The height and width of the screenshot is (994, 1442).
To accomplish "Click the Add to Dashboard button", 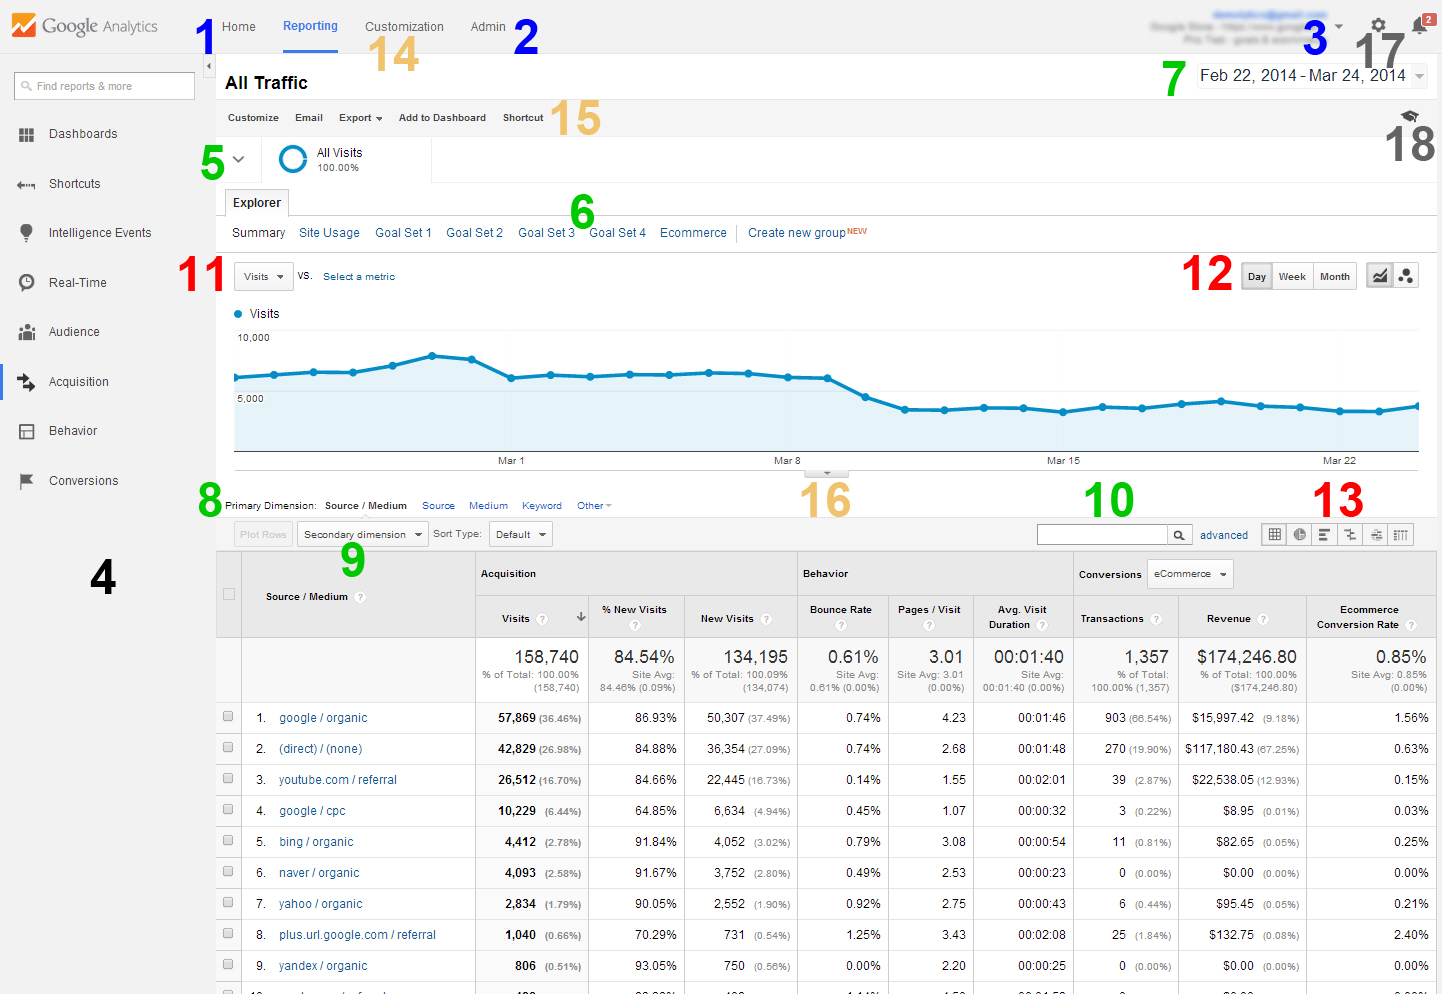I will [442, 118].
